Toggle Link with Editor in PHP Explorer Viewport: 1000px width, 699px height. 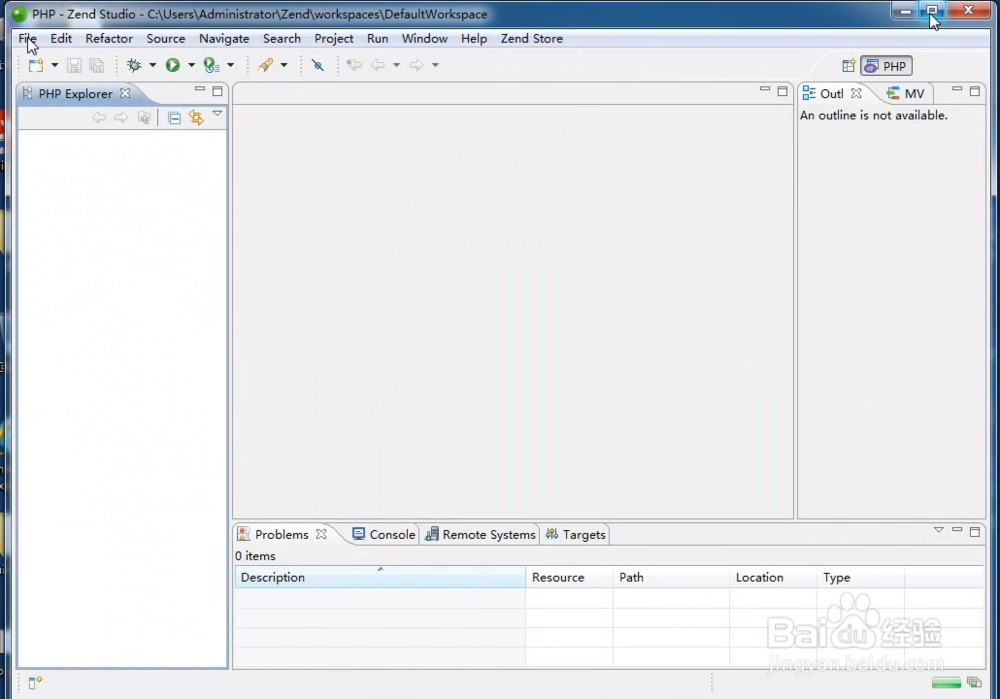coord(196,117)
